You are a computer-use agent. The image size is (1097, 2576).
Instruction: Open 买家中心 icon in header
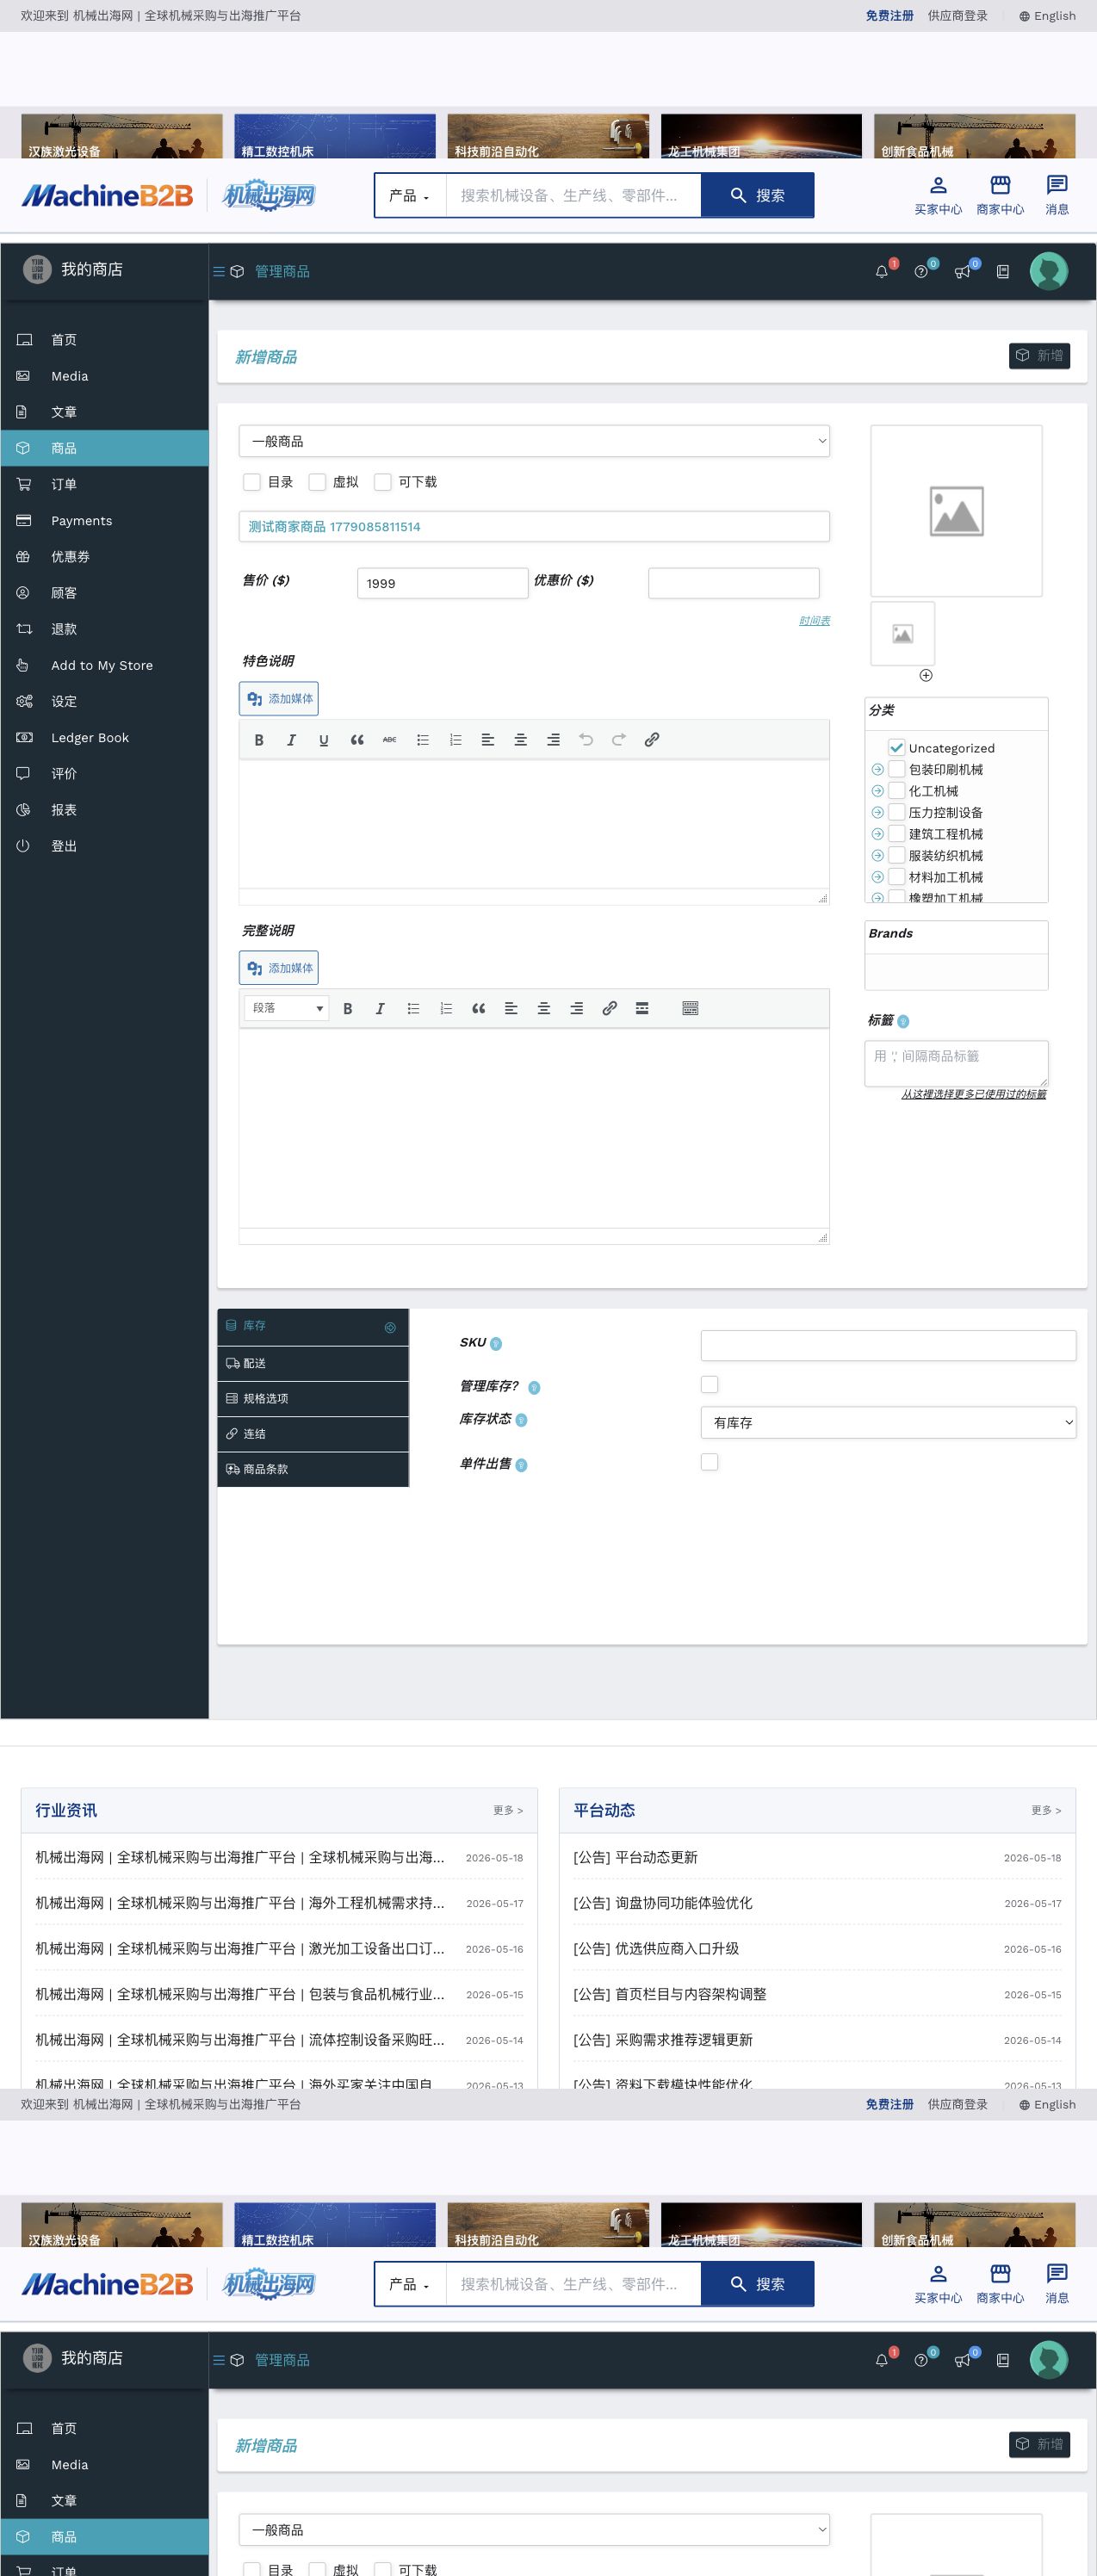pyautogui.click(x=938, y=195)
